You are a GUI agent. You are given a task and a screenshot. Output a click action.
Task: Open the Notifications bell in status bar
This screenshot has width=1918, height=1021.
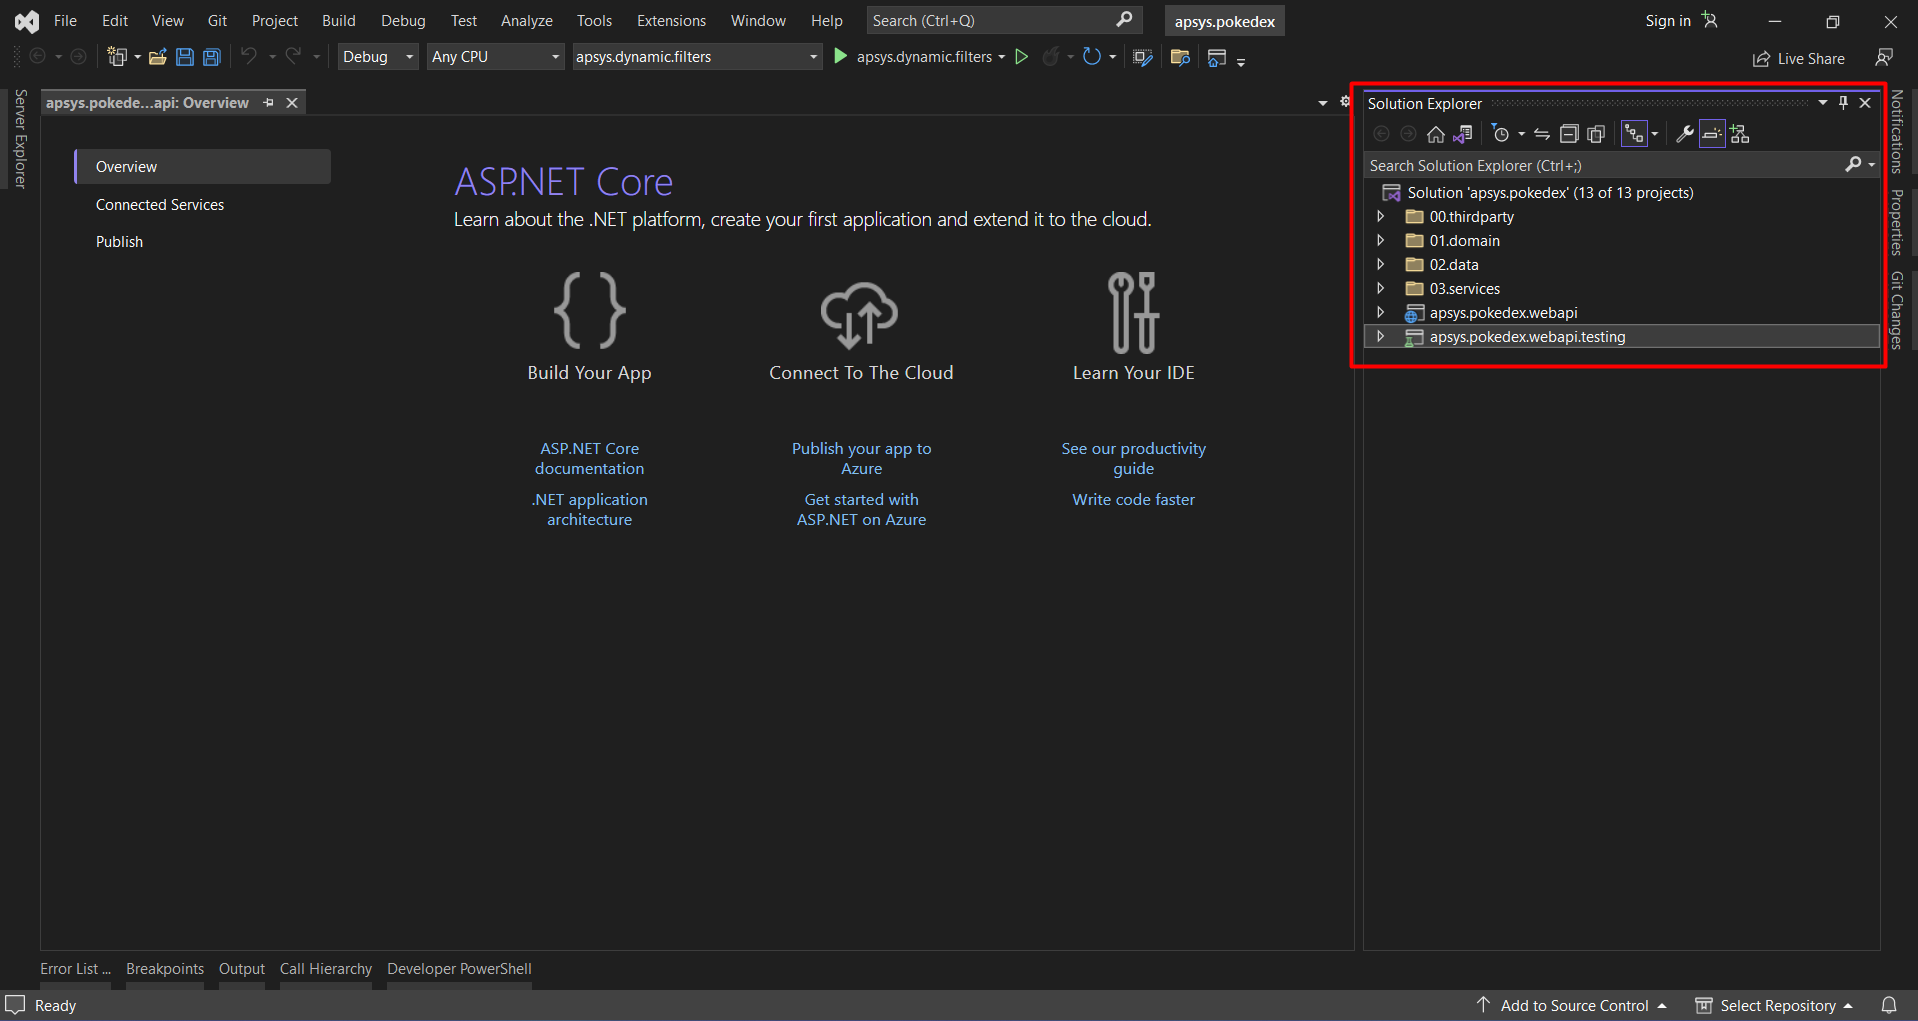pos(1888,1005)
